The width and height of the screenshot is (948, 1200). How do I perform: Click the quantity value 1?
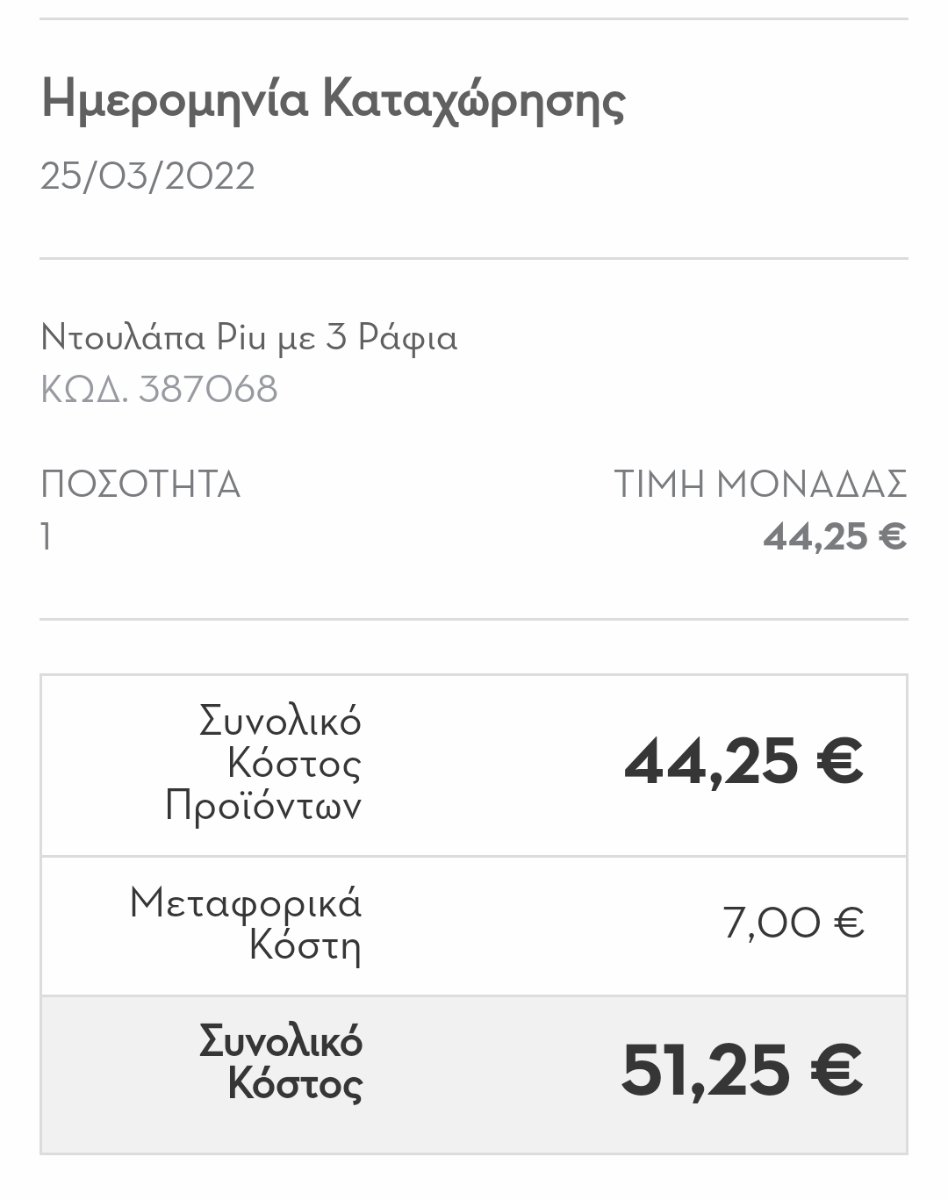click(x=46, y=536)
